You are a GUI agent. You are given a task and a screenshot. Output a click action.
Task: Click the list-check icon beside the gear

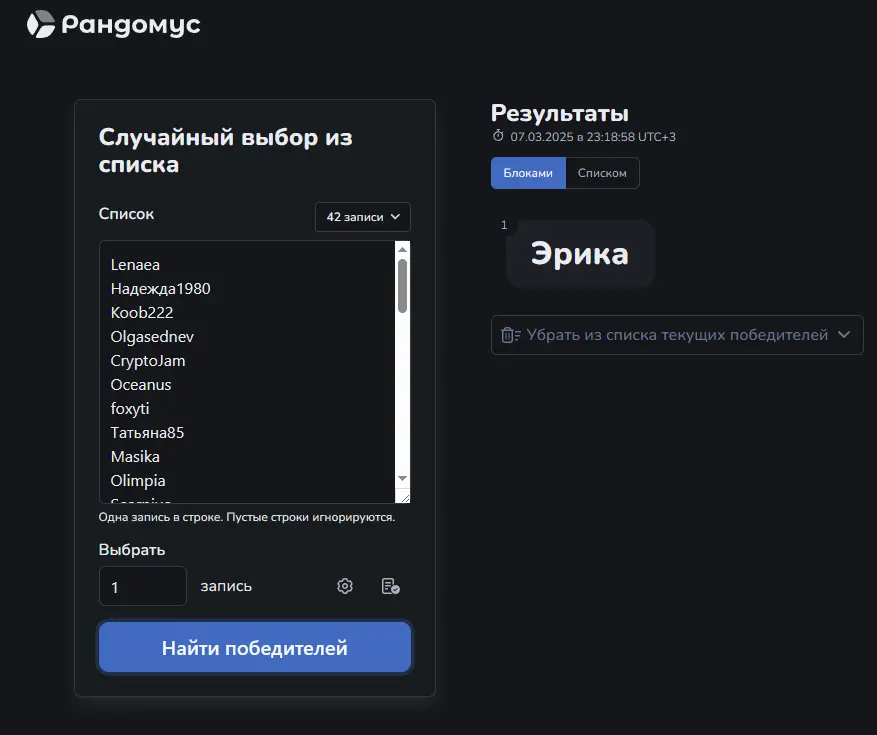pyautogui.click(x=390, y=586)
